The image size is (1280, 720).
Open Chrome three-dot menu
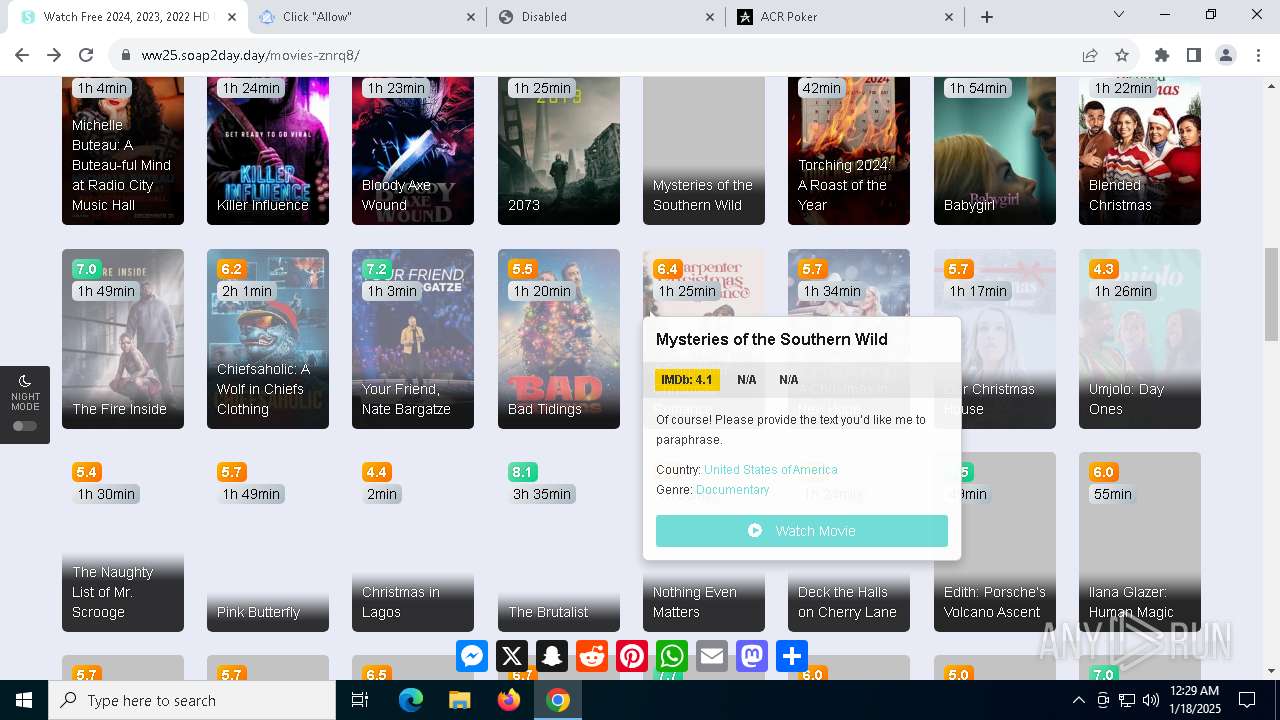pos(1258,55)
